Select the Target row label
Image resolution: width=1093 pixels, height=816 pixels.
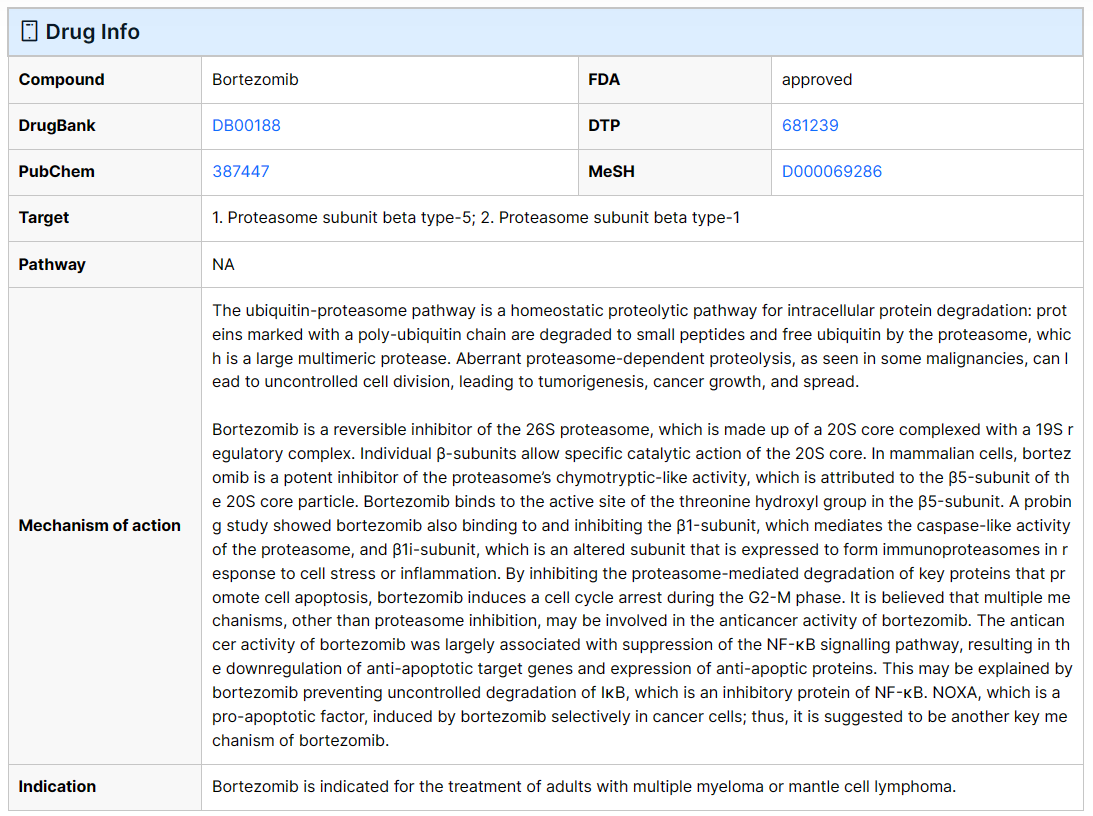pos(44,217)
